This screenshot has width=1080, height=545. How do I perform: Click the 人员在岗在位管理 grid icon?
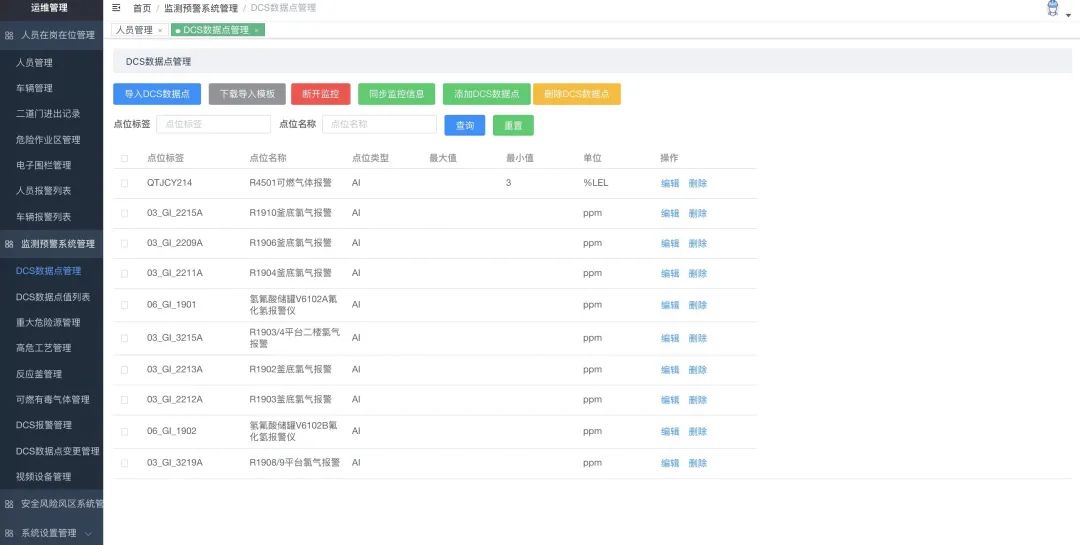point(9,35)
